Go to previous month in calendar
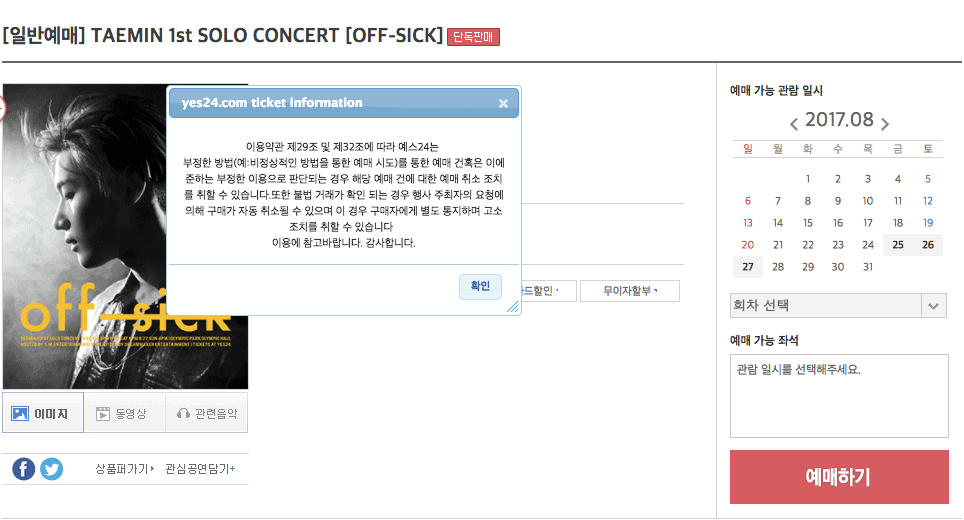The image size is (964, 520). [794, 123]
